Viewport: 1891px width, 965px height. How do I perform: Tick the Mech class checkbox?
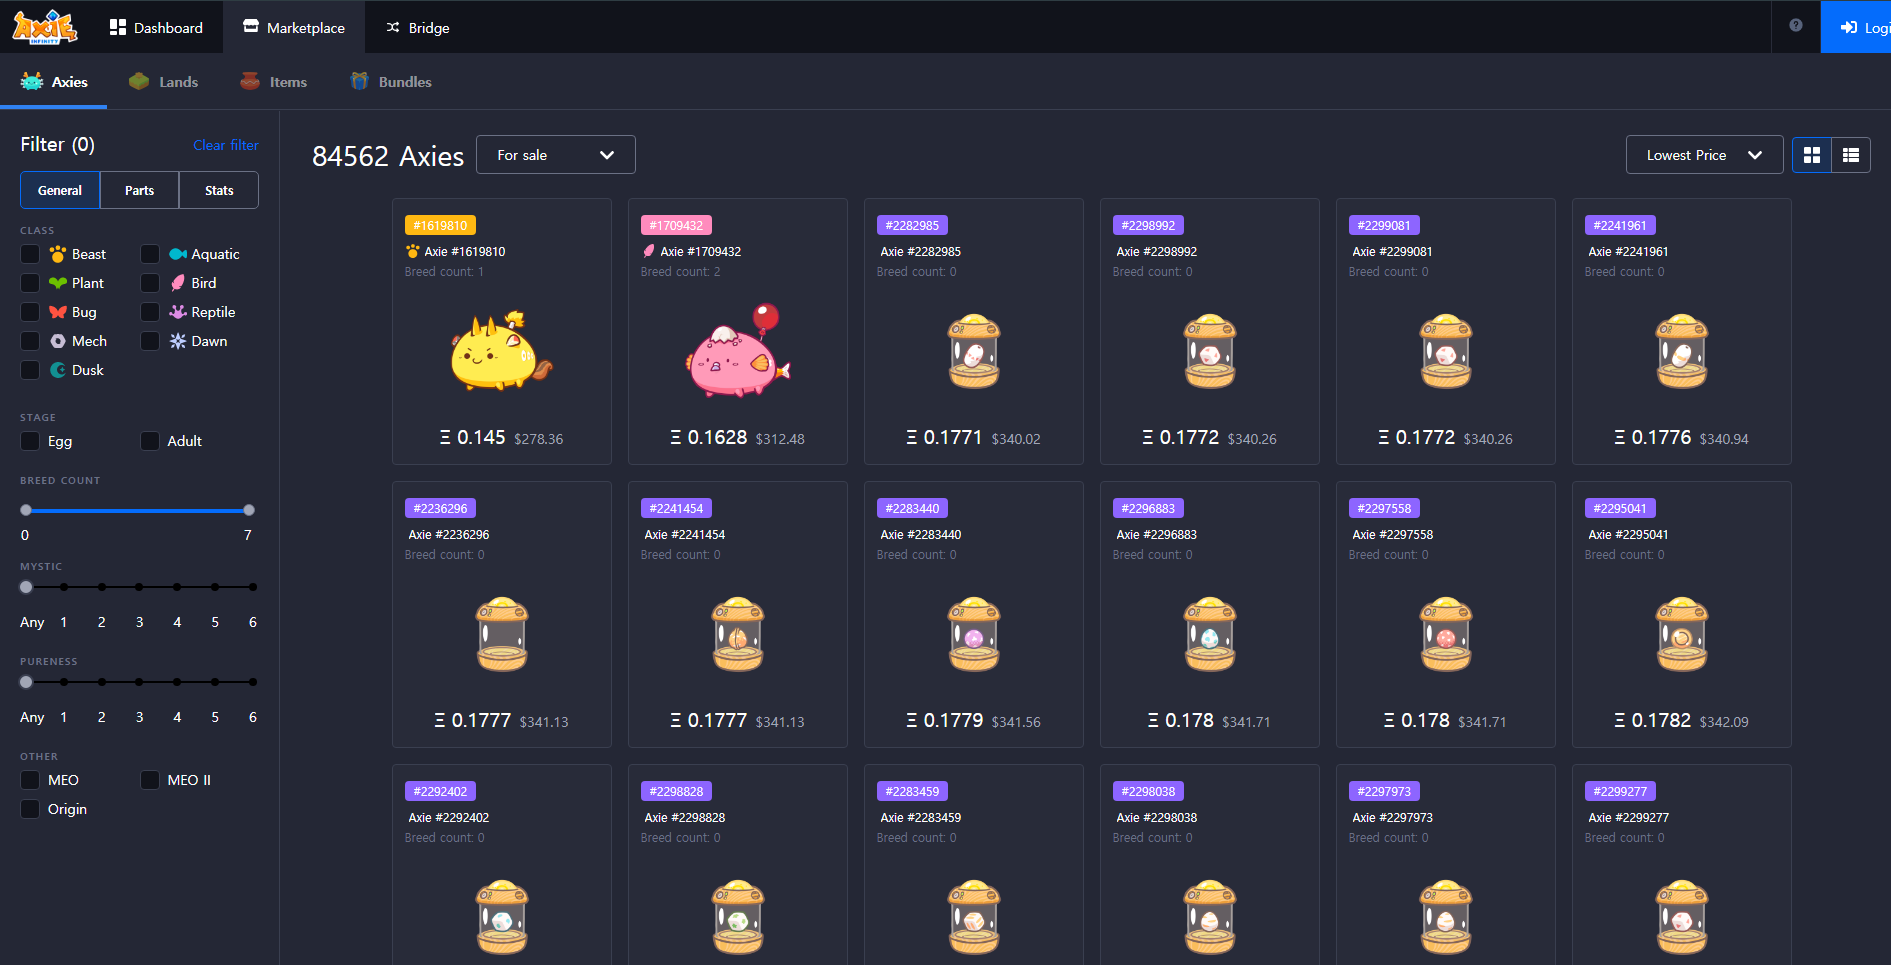[x=30, y=341]
